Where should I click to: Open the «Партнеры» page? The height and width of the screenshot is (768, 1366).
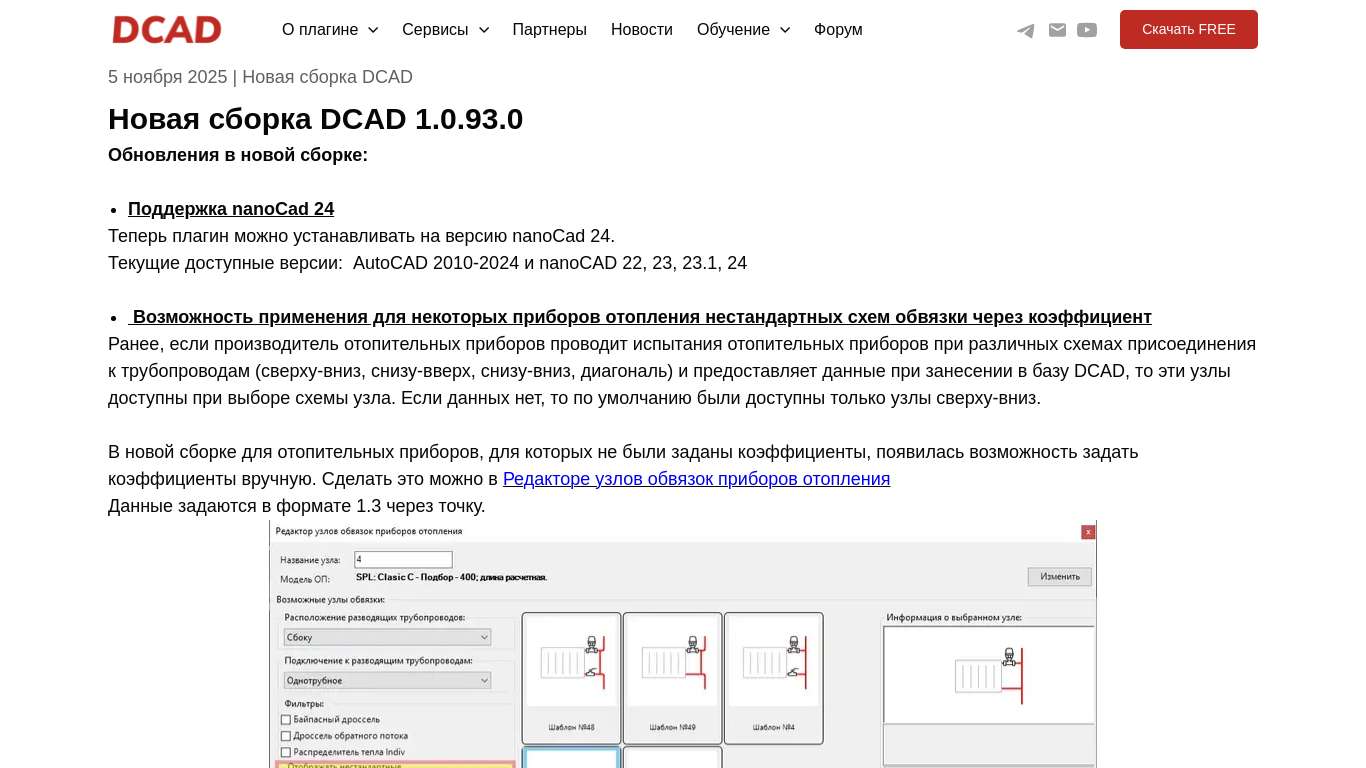point(550,30)
